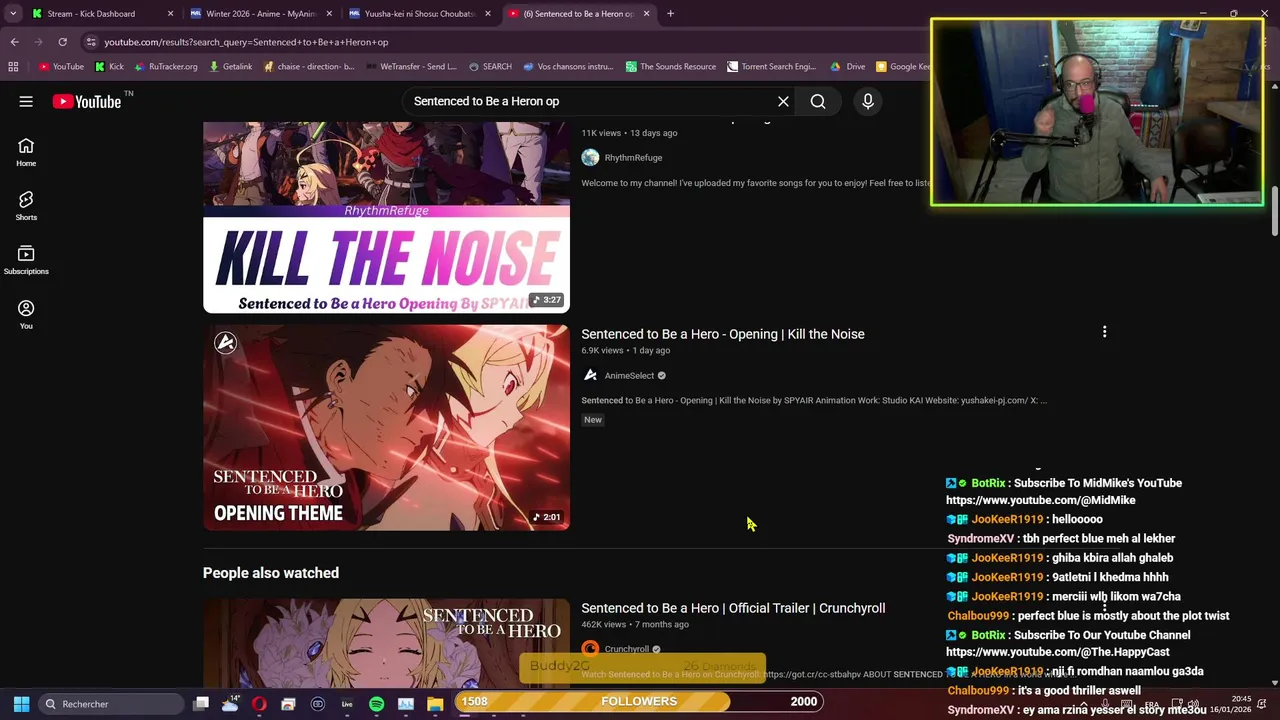
Task: Go to Home in YouTube sidebar
Action: [x=26, y=152]
